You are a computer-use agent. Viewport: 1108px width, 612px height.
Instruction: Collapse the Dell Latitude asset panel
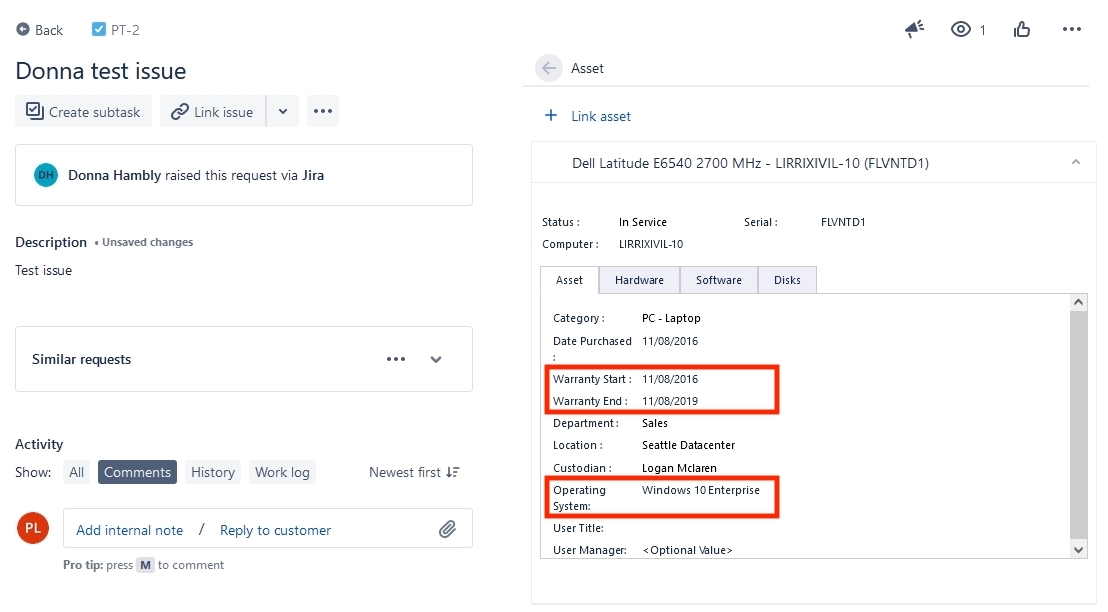coord(1076,161)
